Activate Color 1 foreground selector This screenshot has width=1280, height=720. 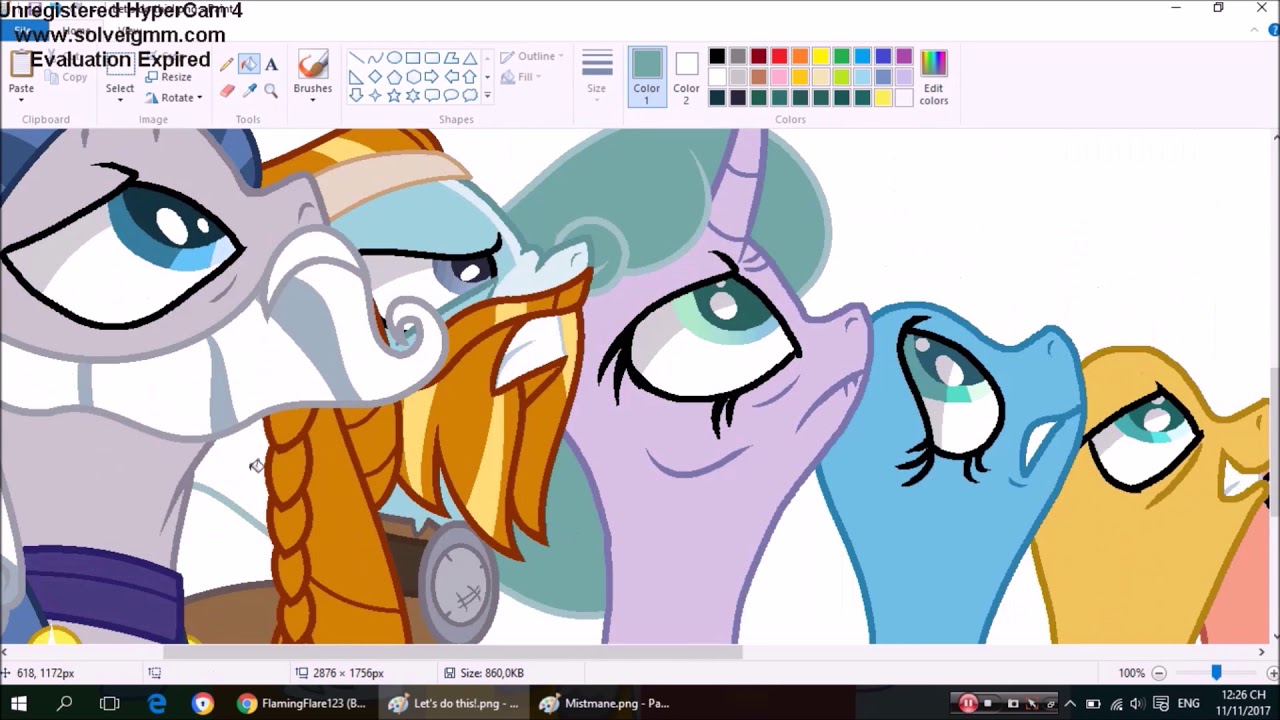pyautogui.click(x=647, y=76)
